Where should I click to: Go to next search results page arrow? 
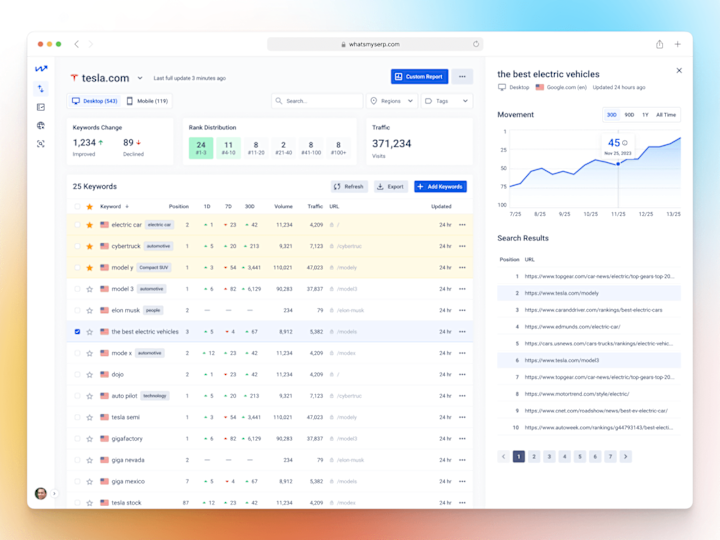point(625,456)
